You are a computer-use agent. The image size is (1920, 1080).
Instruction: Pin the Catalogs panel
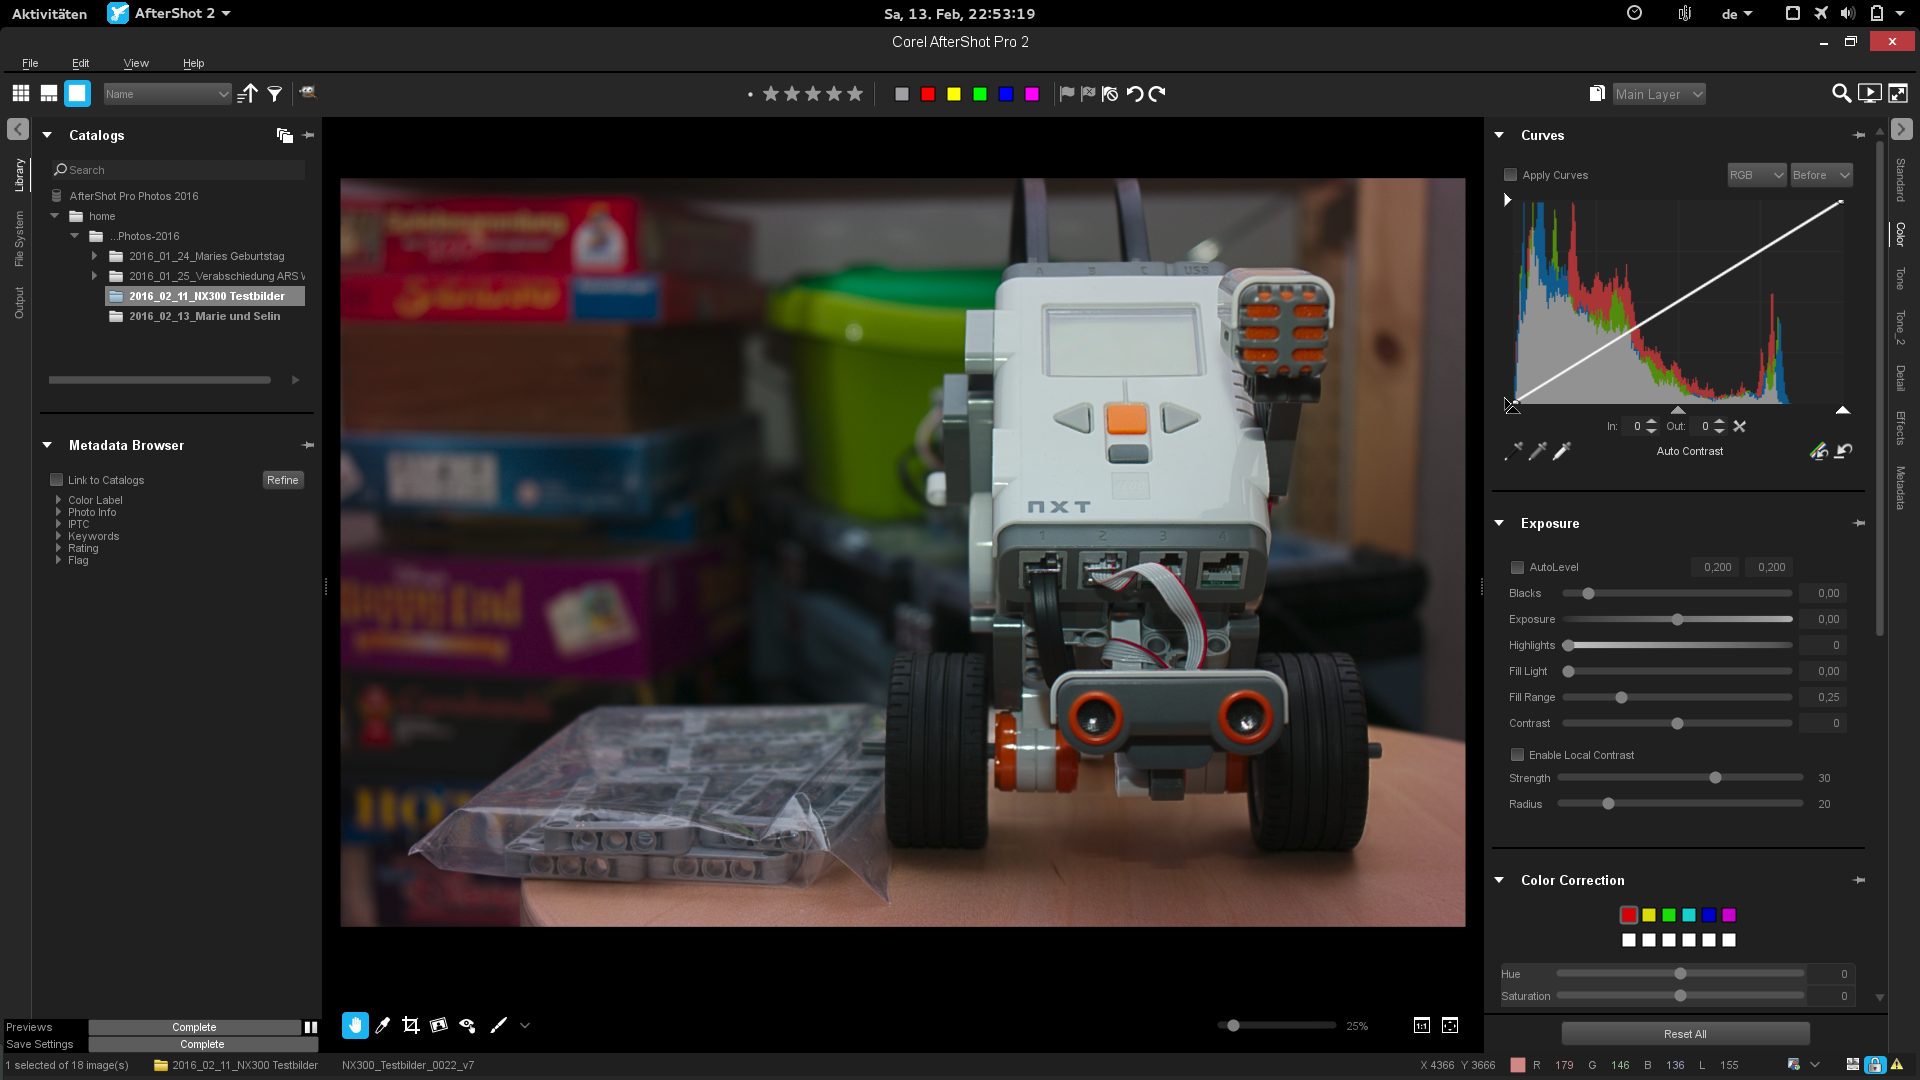coord(308,135)
